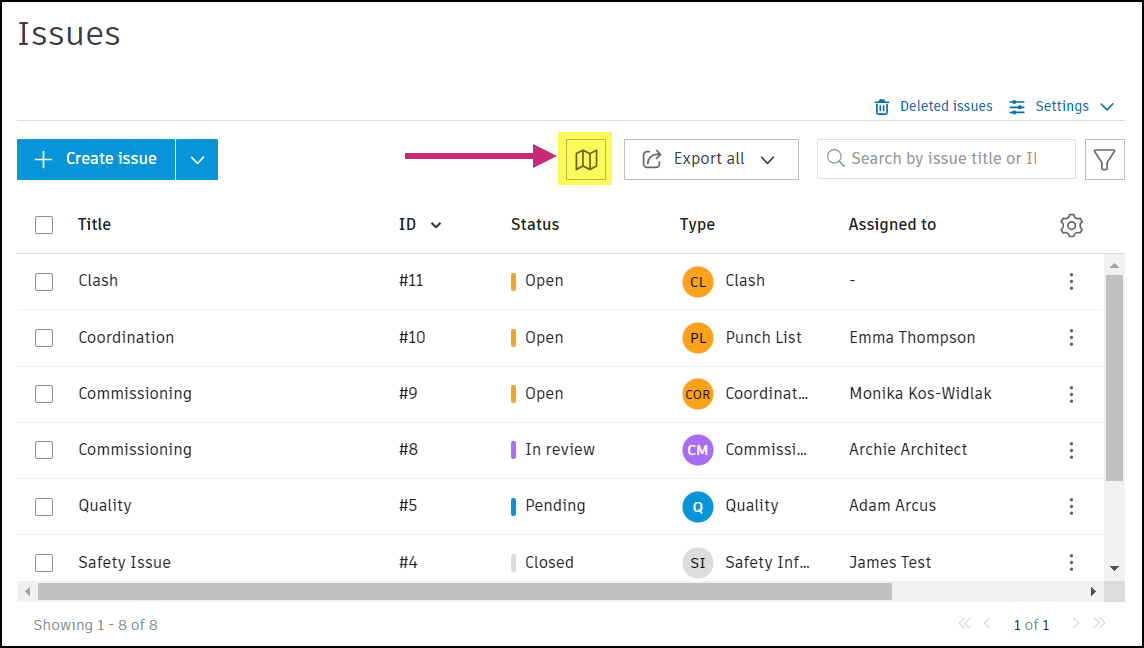Screen dimensions: 1144x648
Task: Click the Create issue button
Action: 96,159
